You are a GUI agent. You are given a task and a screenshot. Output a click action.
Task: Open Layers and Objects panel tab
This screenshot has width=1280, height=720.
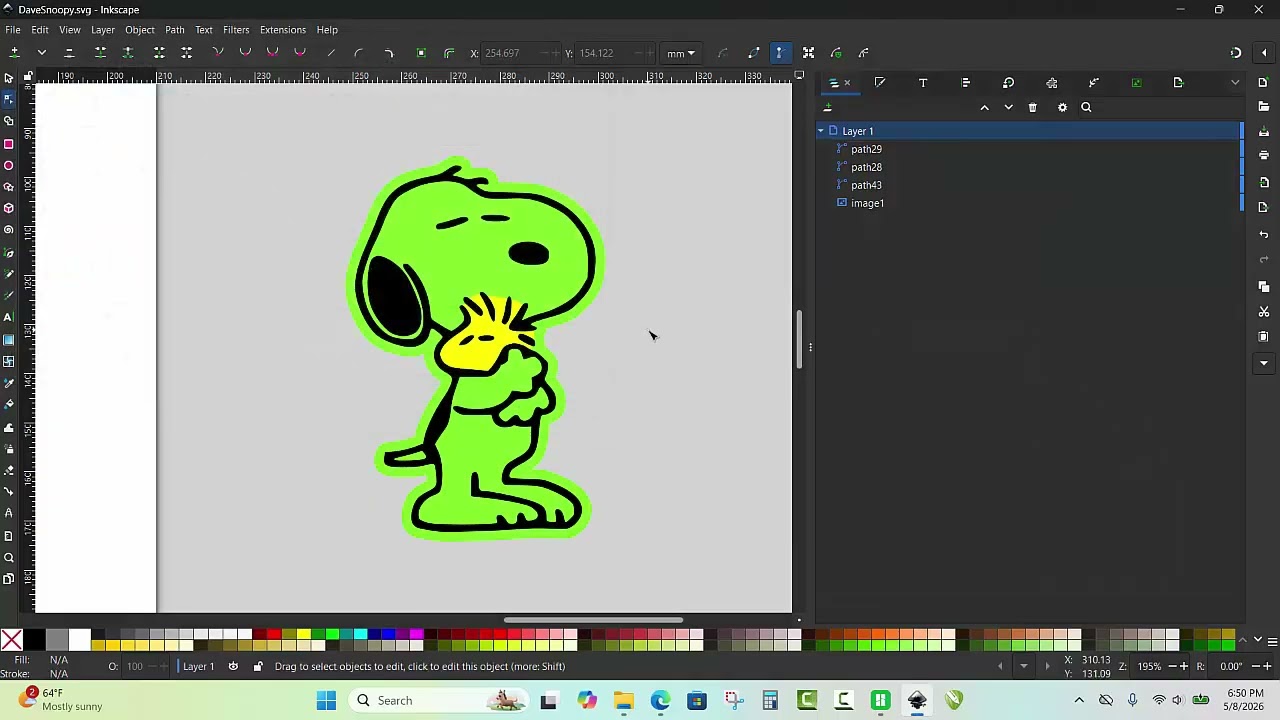tap(834, 83)
